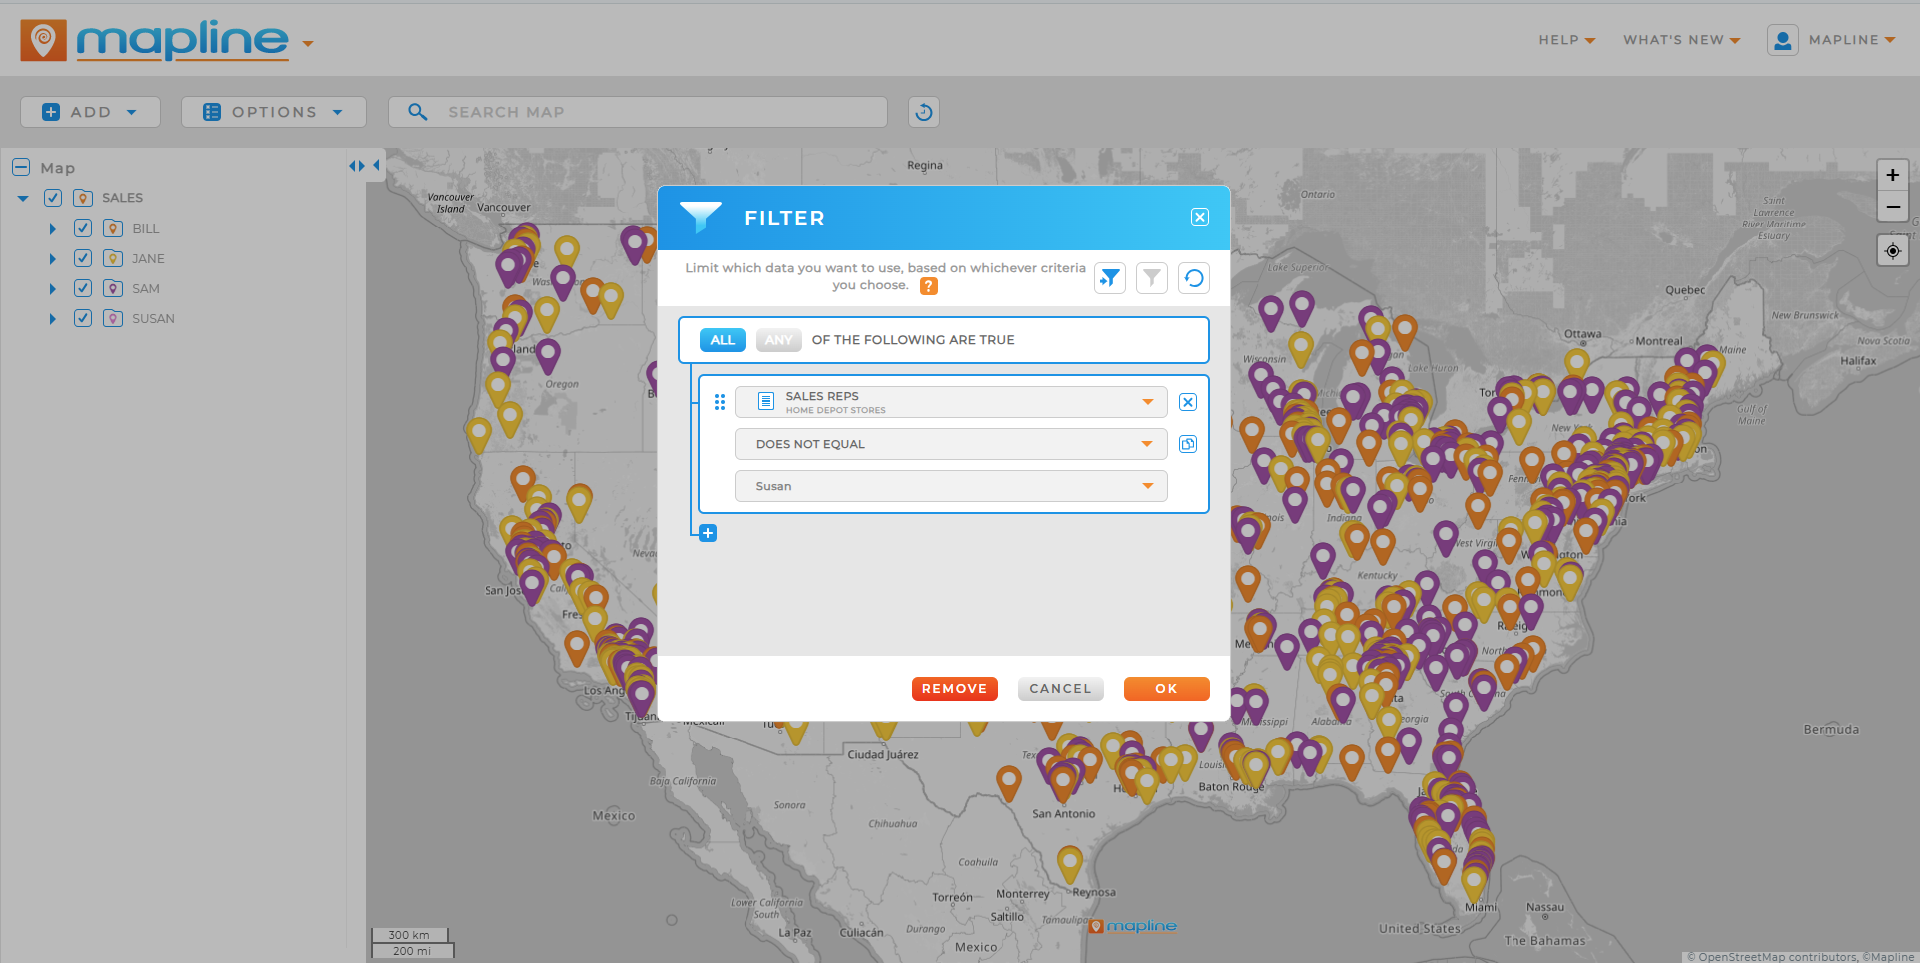Viewport: 1920px width, 963px height.
Task: Open the SALES REPS field dropdown
Action: click(x=951, y=402)
